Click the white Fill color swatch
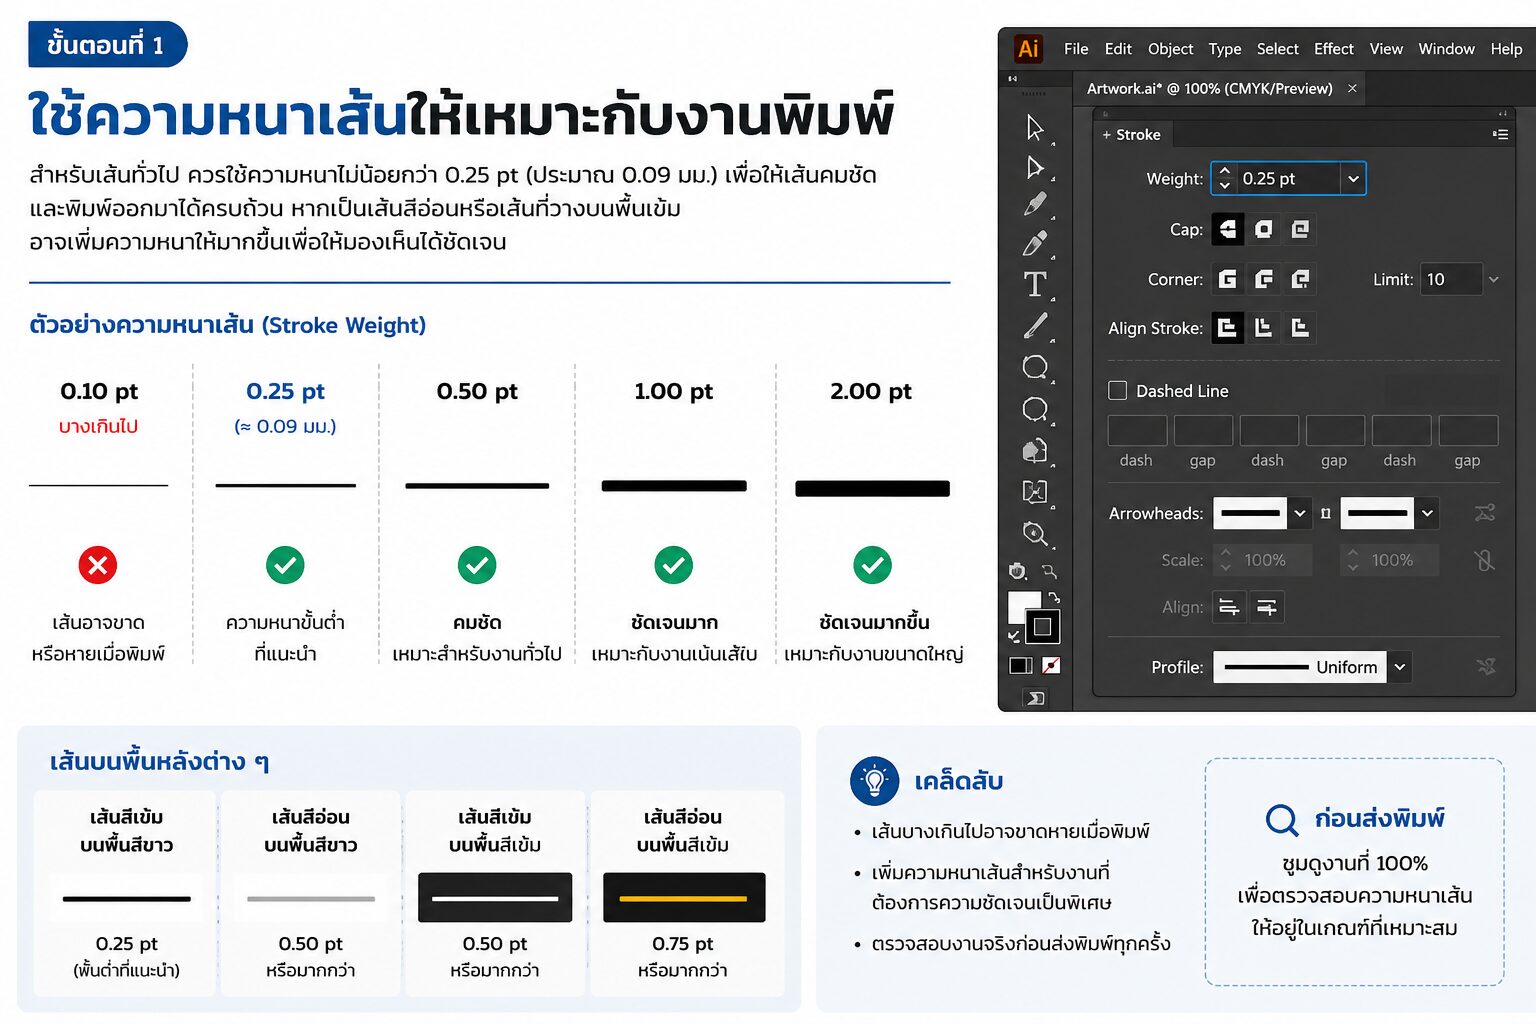 pyautogui.click(x=1023, y=607)
